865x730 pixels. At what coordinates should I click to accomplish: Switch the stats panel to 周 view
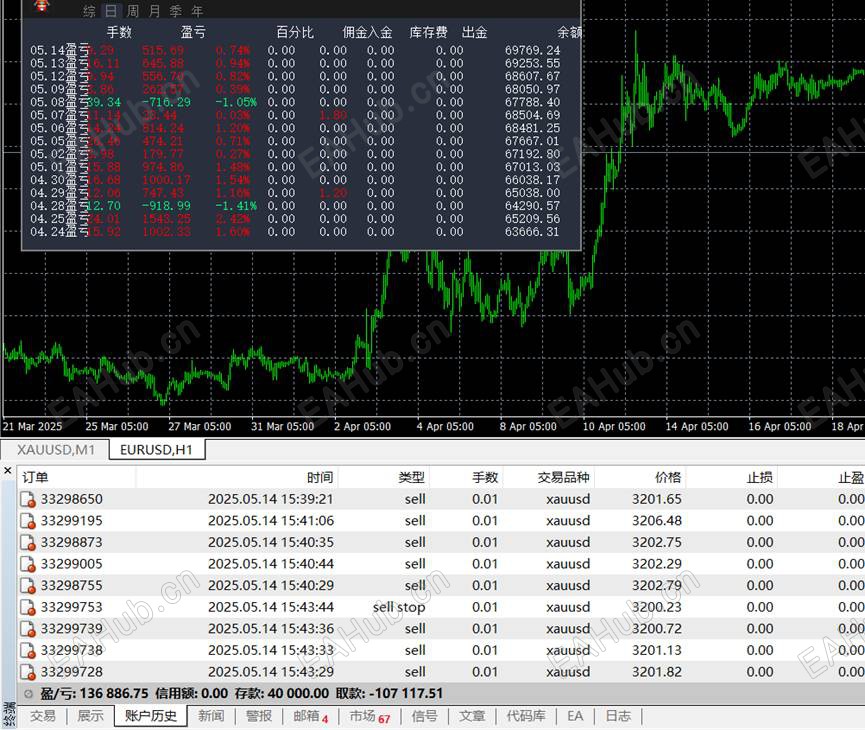pyautogui.click(x=132, y=11)
